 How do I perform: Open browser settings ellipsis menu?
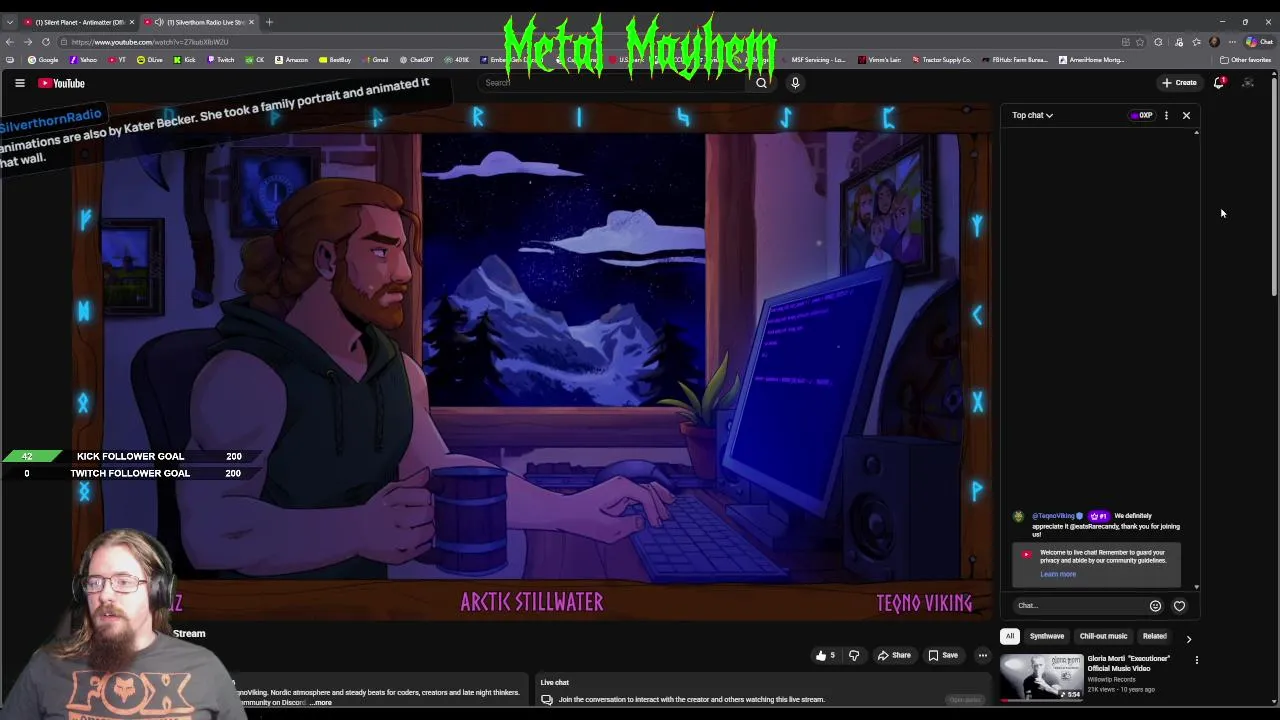[1232, 42]
